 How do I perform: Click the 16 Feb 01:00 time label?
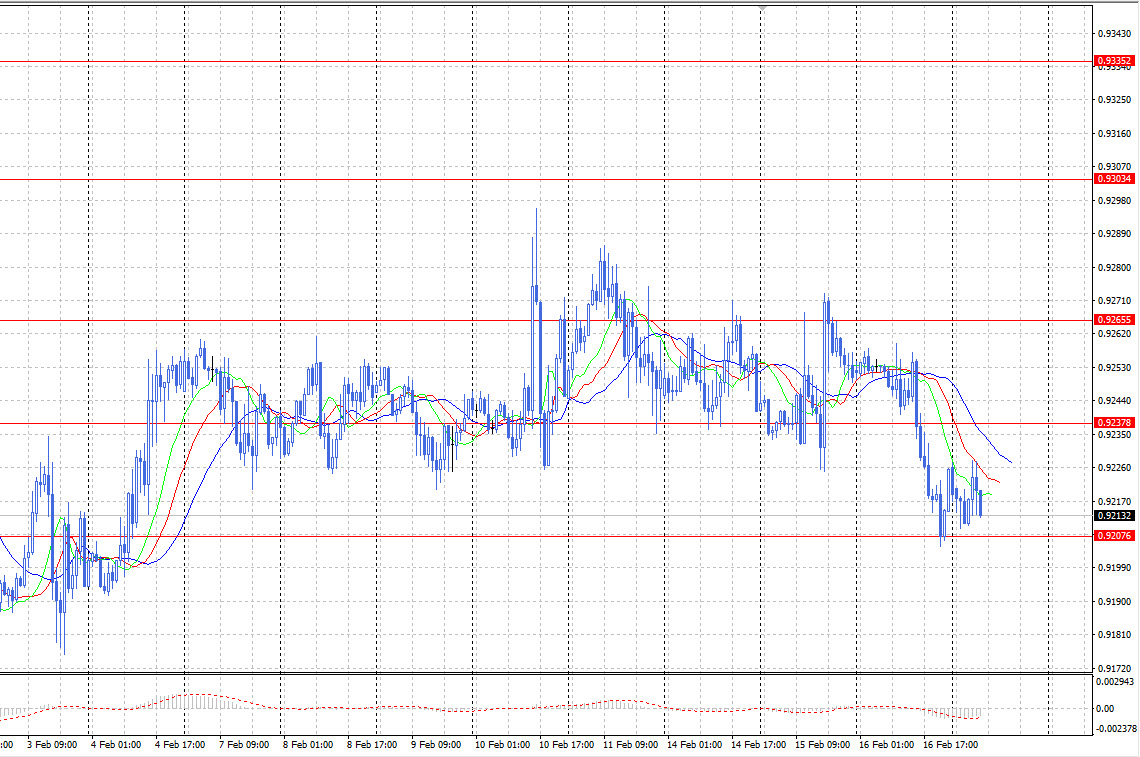886,745
